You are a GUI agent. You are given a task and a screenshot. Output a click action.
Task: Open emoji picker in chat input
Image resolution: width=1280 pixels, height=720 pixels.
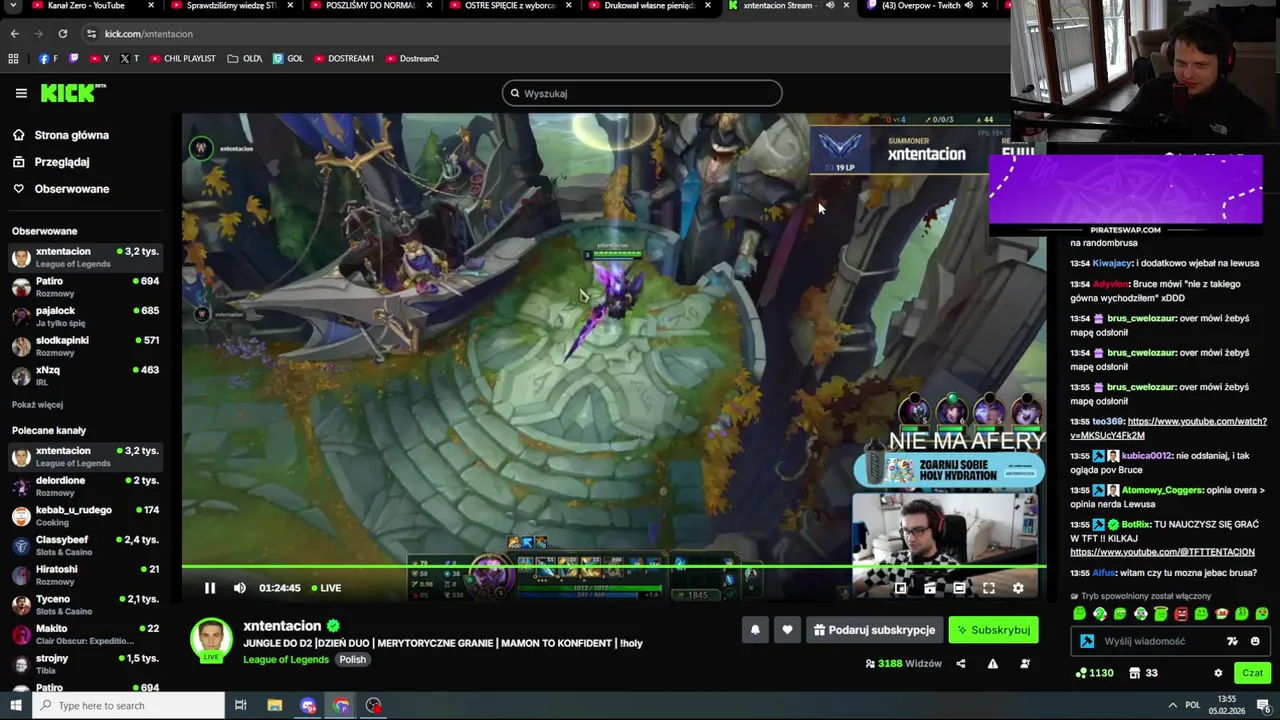pos(1255,641)
